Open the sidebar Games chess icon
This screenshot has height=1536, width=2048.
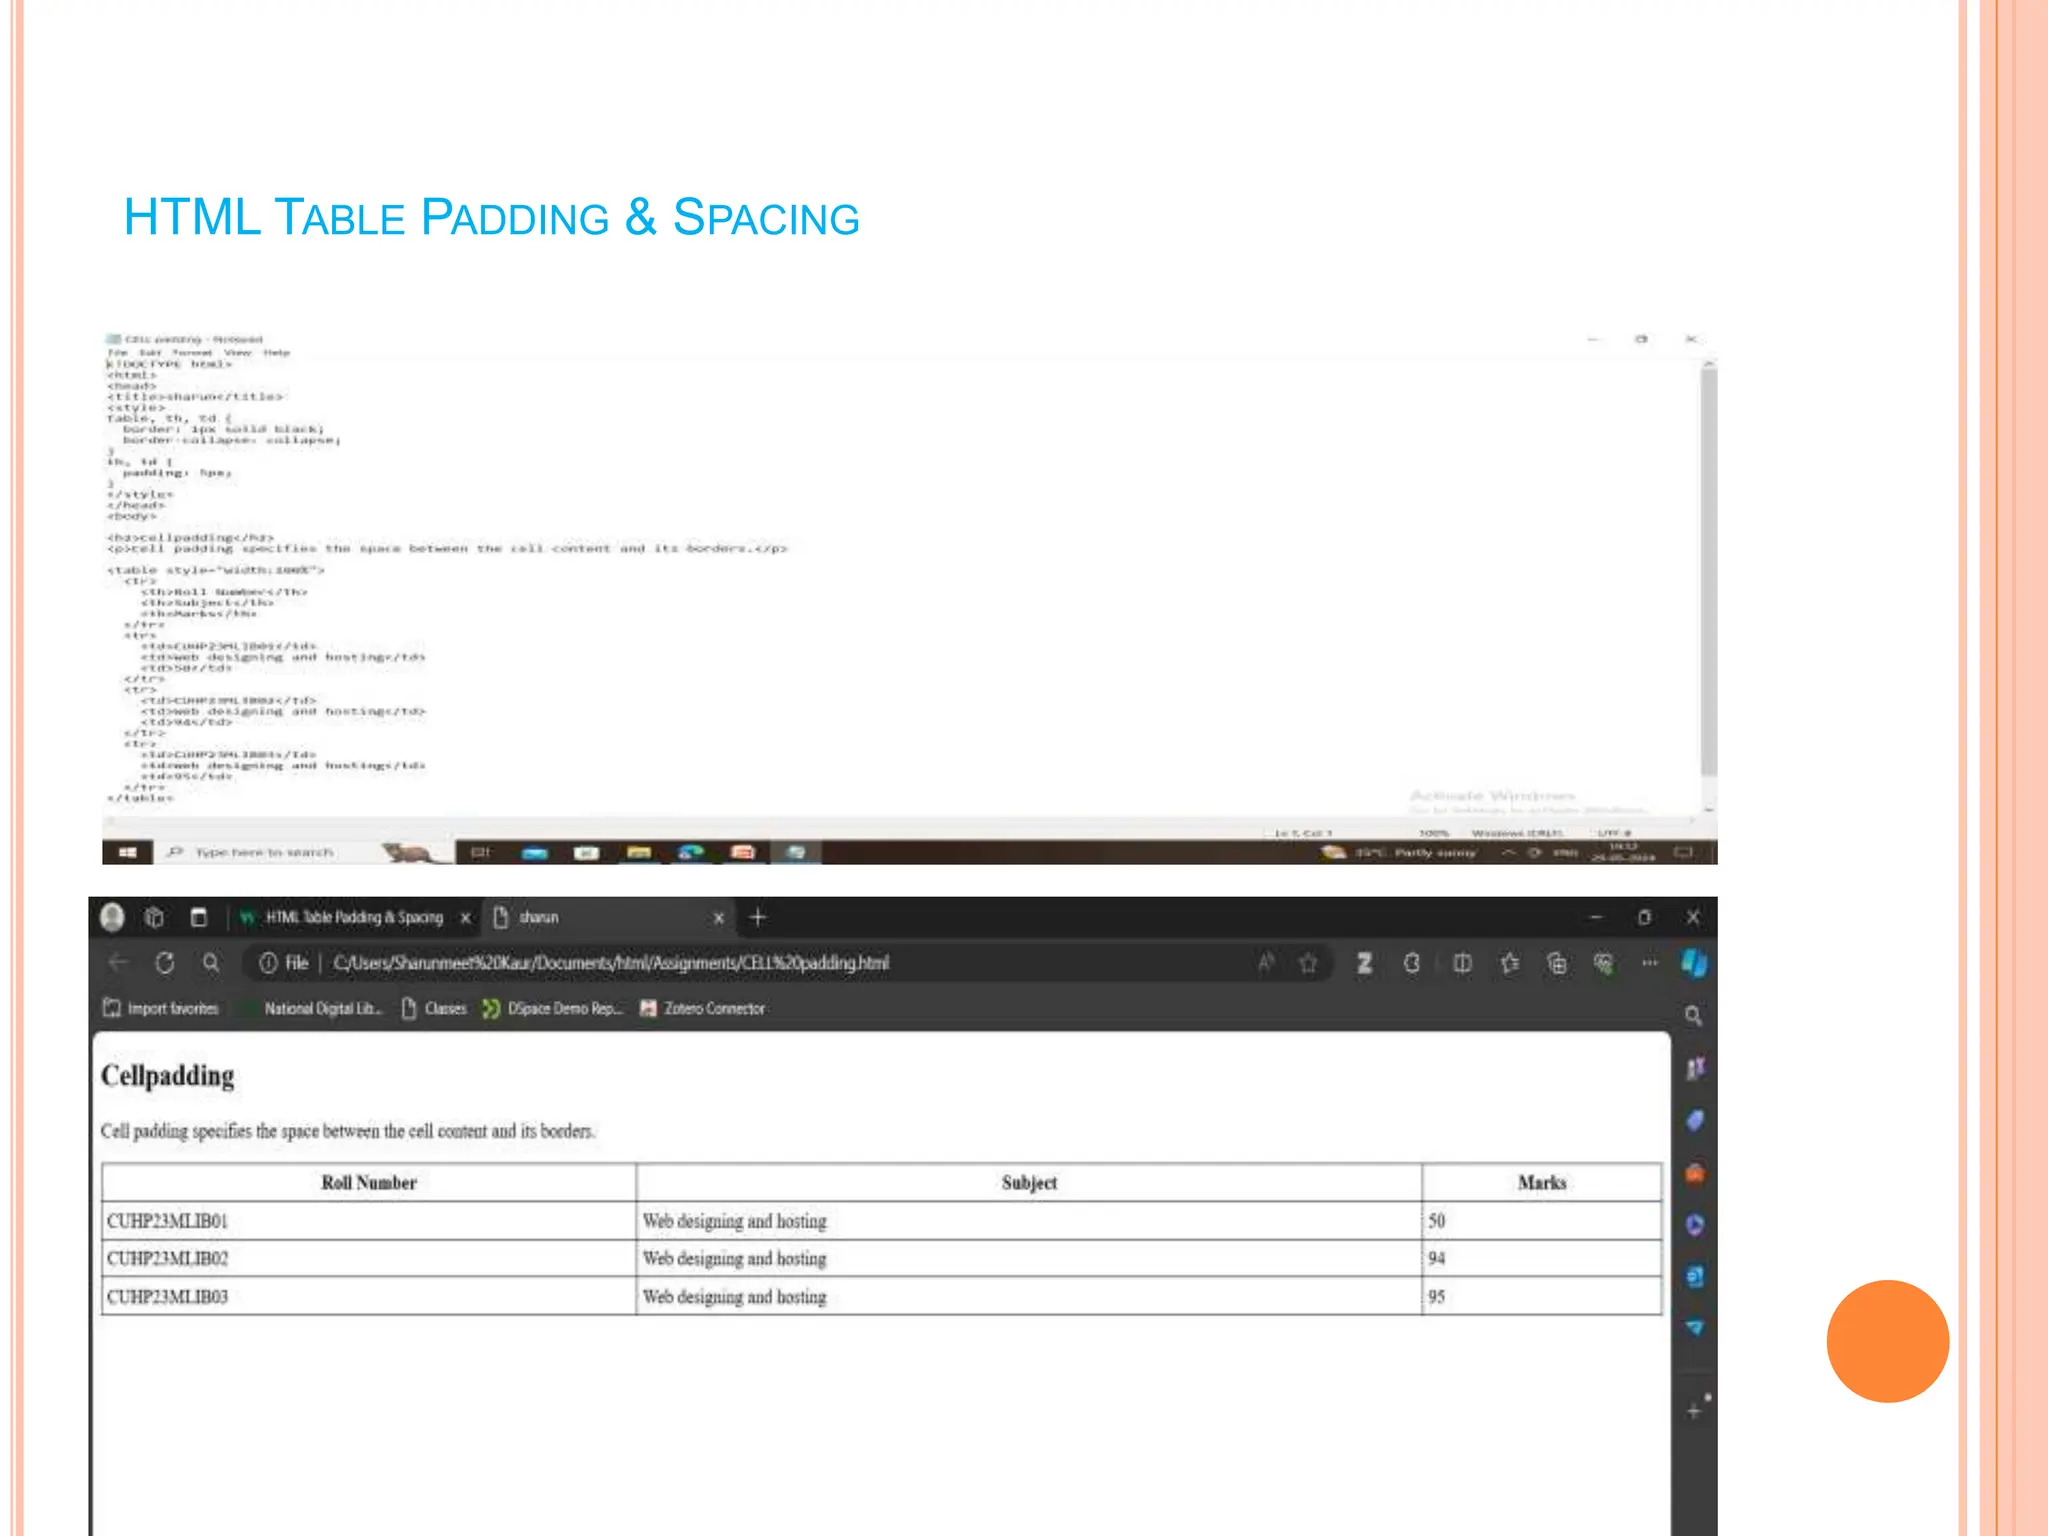(1695, 1068)
